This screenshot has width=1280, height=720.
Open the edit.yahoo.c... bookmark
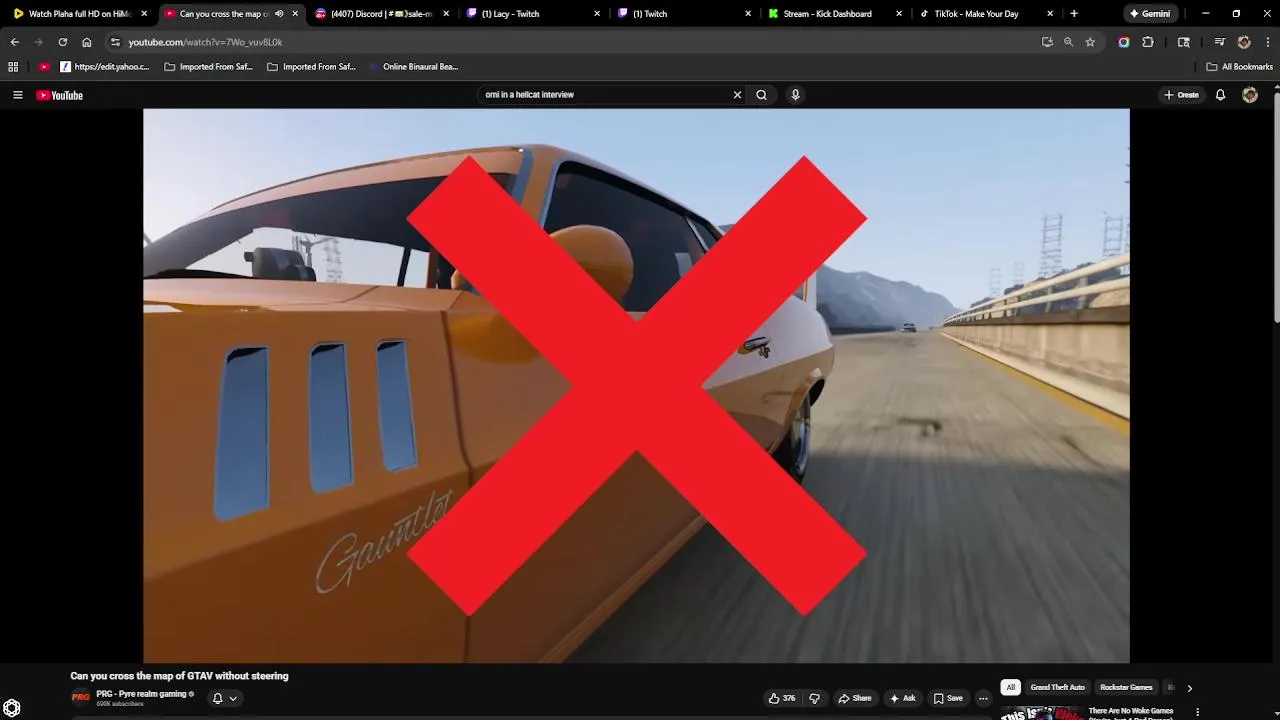pyautogui.click(x=104, y=67)
